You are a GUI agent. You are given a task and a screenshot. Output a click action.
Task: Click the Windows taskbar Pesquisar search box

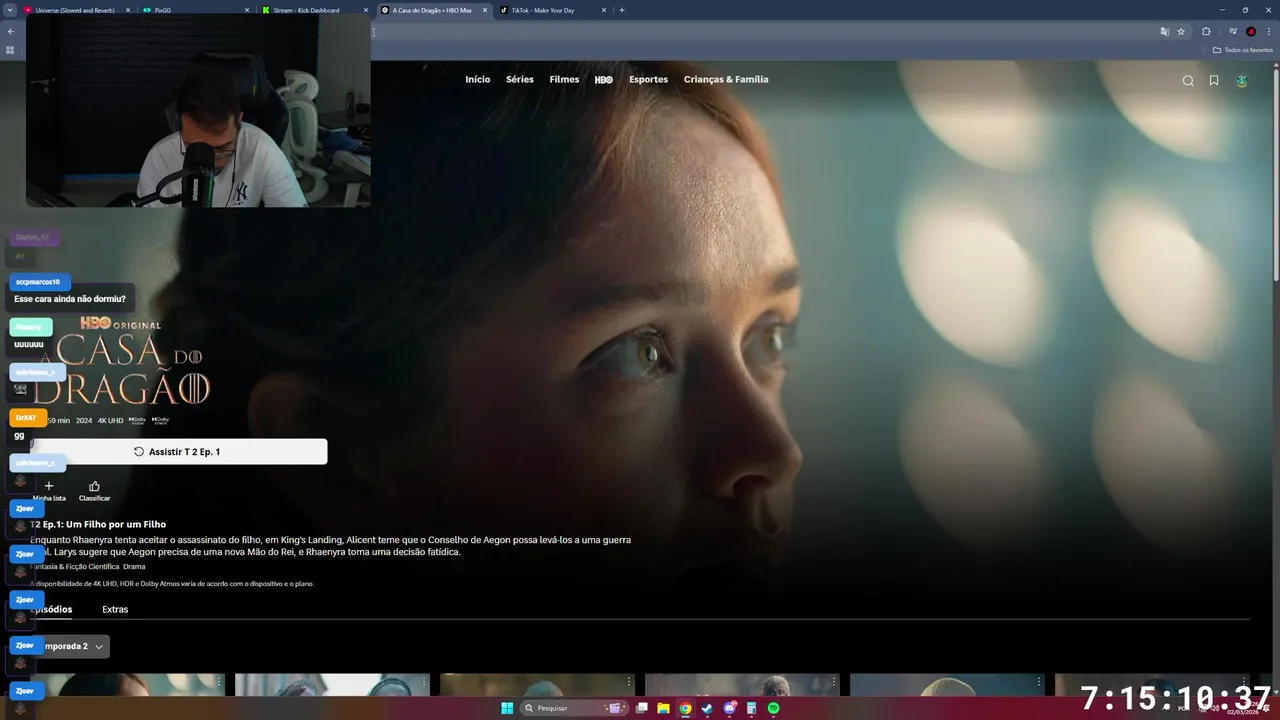(x=575, y=708)
